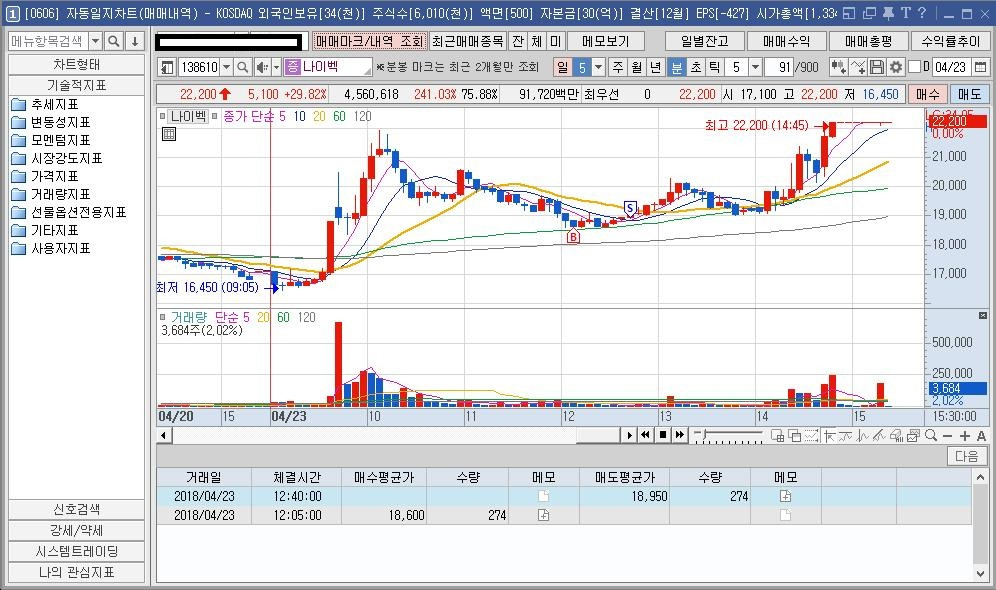Click the chart zoom slider handle
996x590 pixels.
click(703, 434)
